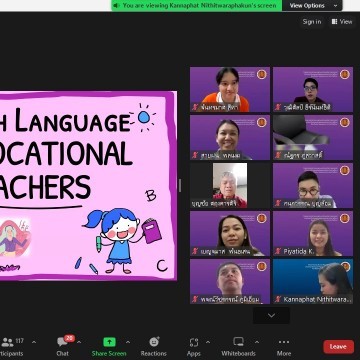Viewport: 360px width, 360px height.
Task: Expand the Chat options caret
Action: [79, 342]
